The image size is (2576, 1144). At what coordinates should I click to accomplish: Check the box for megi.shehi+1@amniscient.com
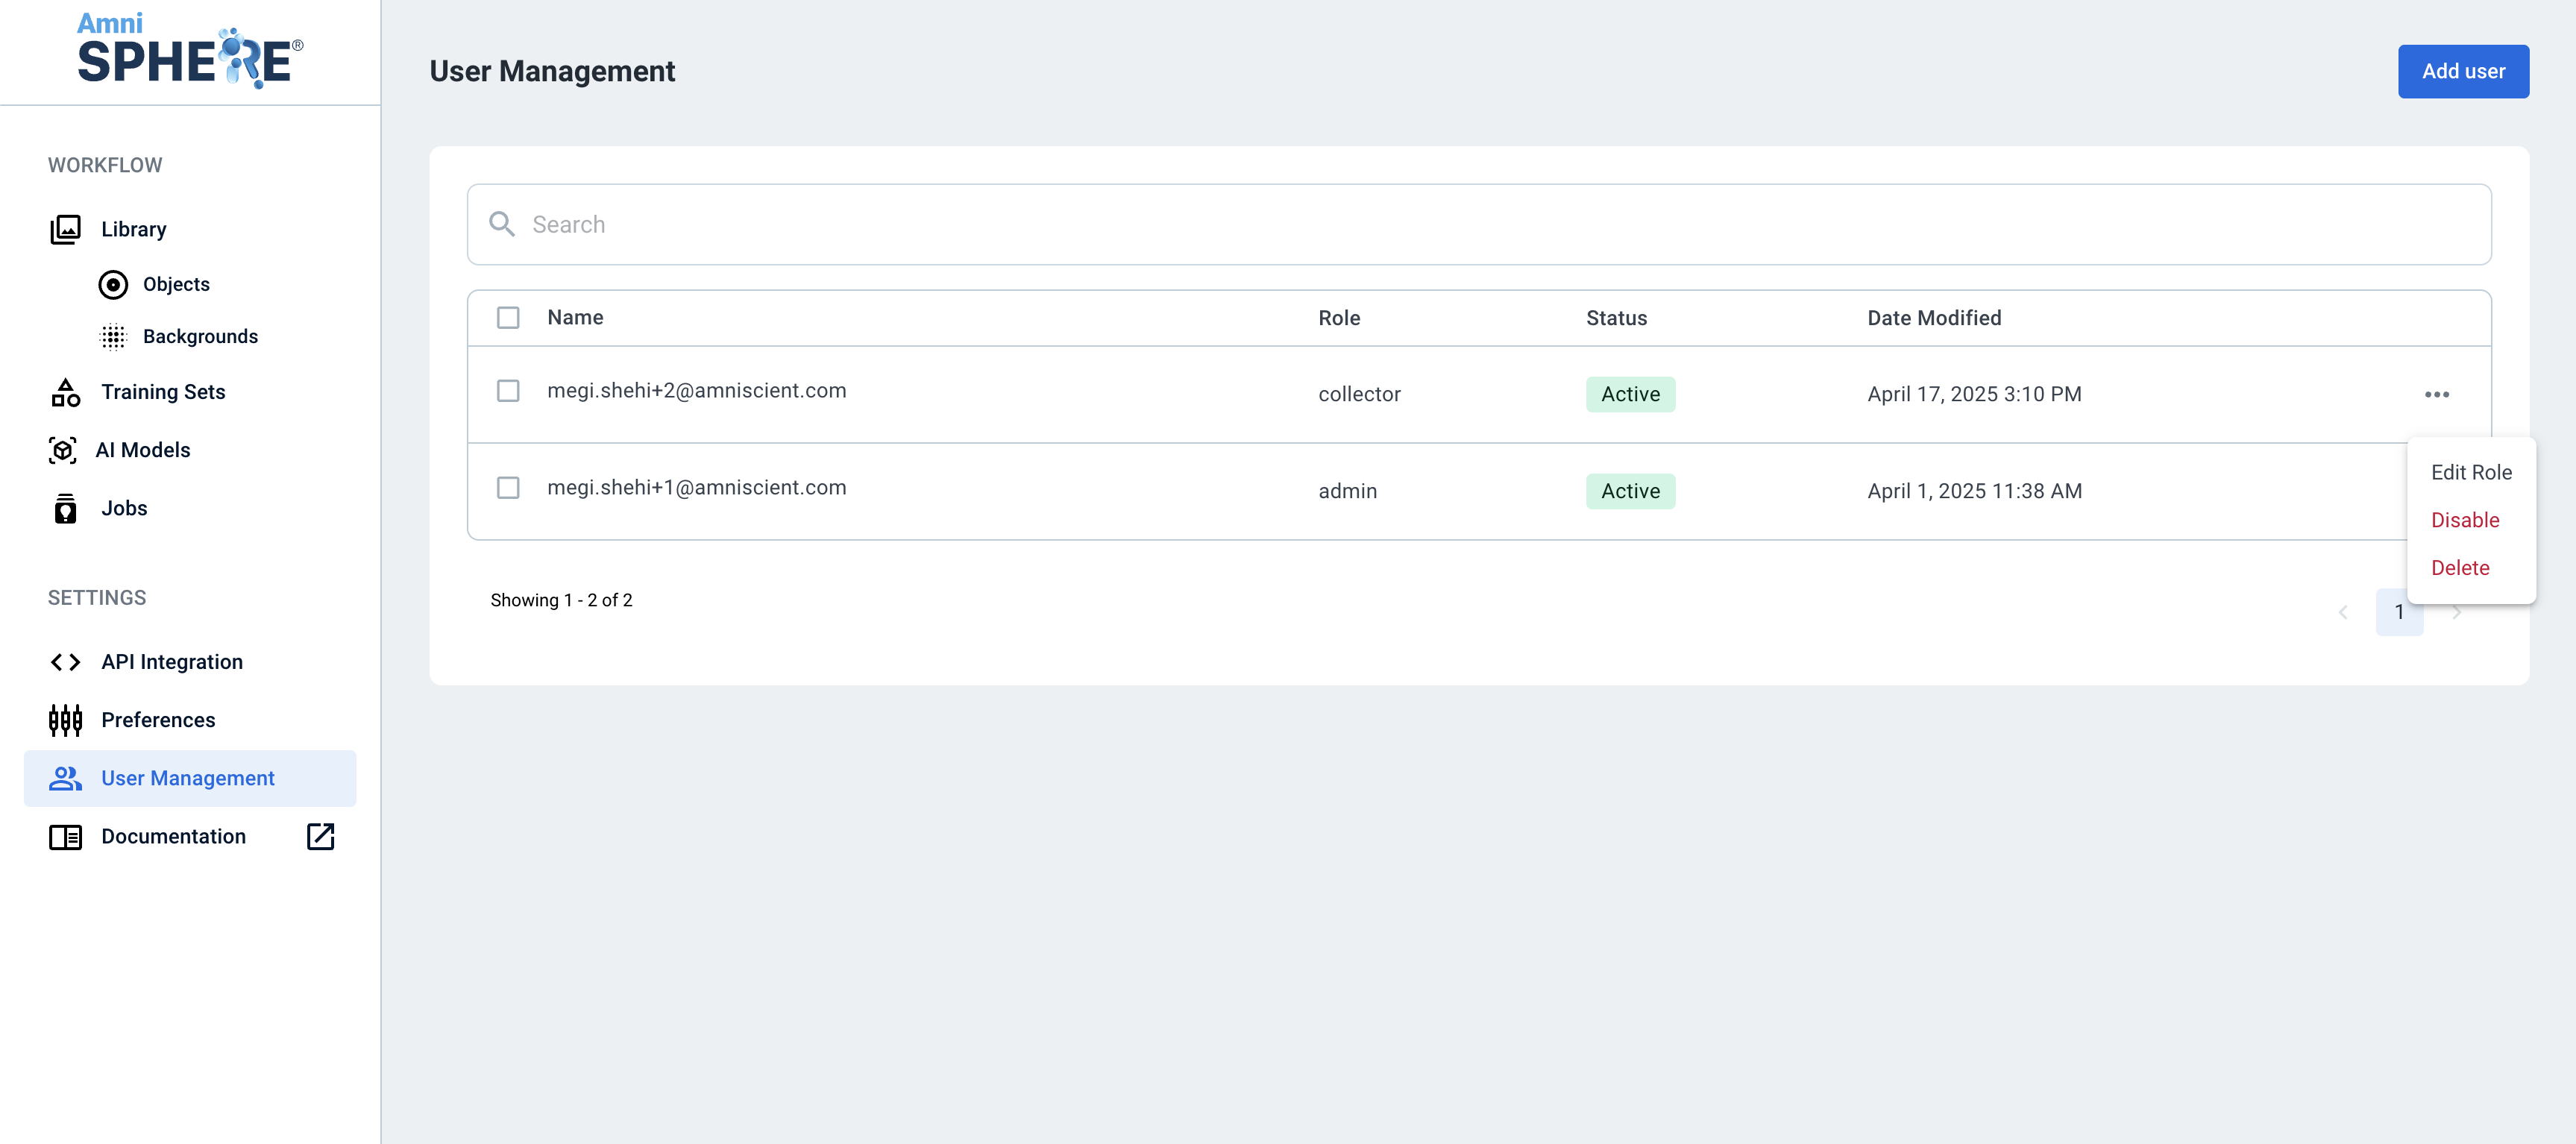point(508,488)
